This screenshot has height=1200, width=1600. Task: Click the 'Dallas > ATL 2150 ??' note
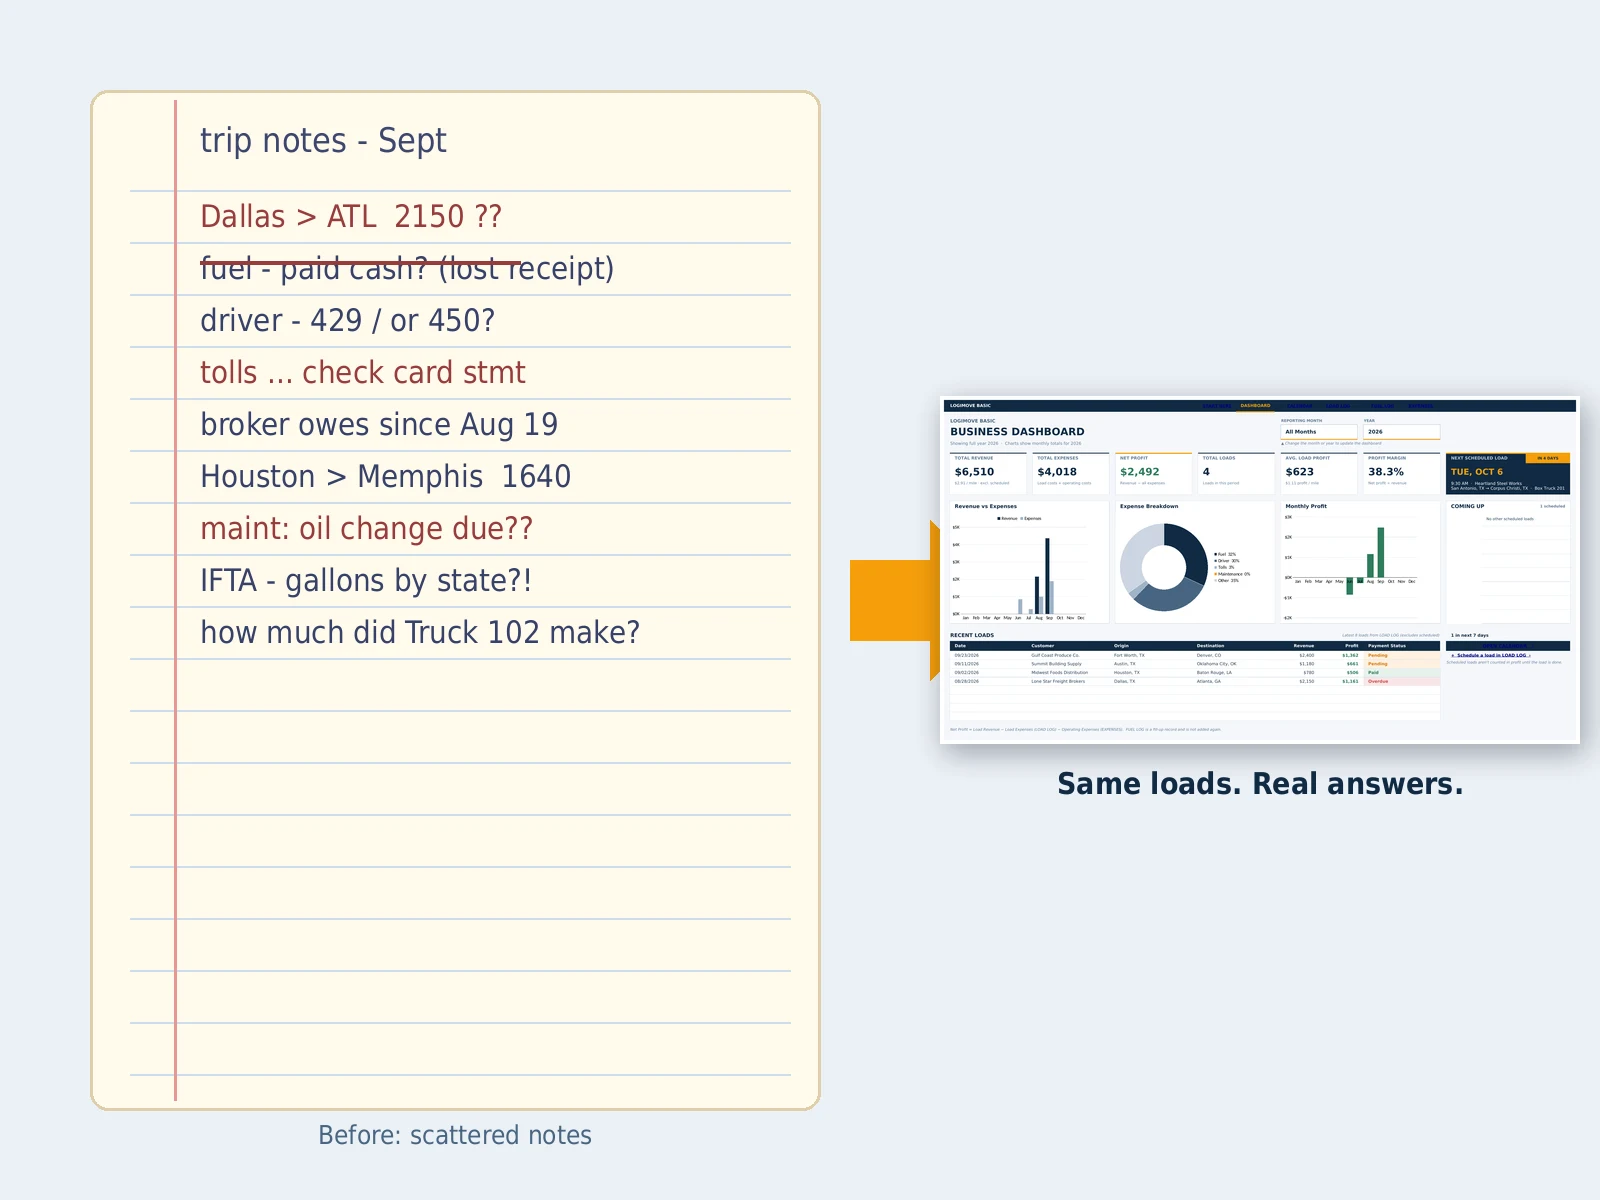(x=351, y=217)
